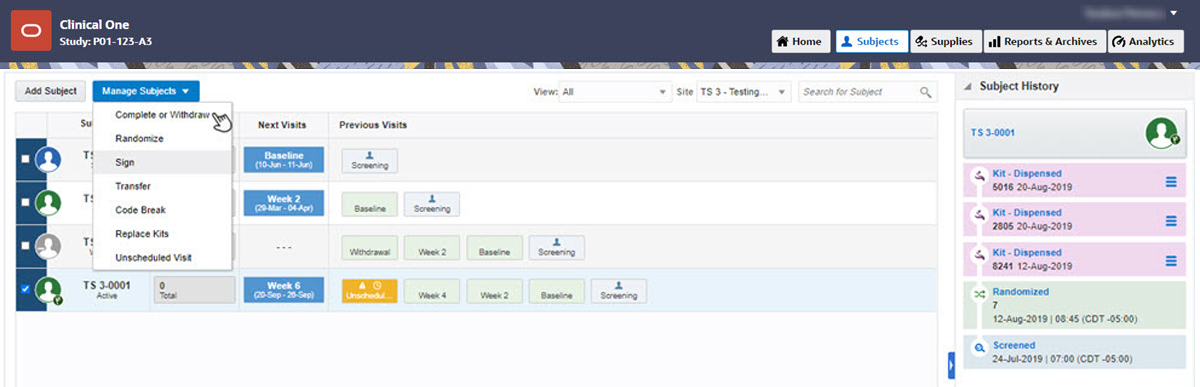Click the Oracle logo icon
This screenshot has height=387, width=1200.
click(x=30, y=31)
